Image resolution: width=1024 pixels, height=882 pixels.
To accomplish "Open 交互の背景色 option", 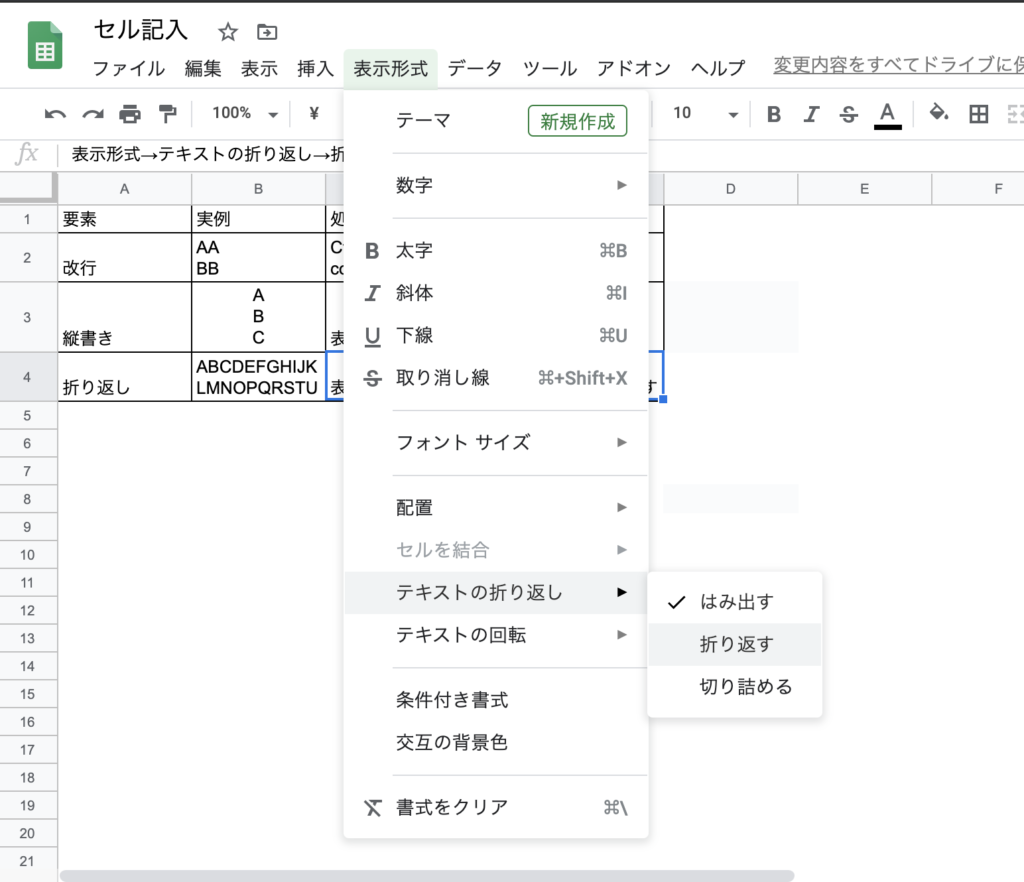I will coord(496,742).
